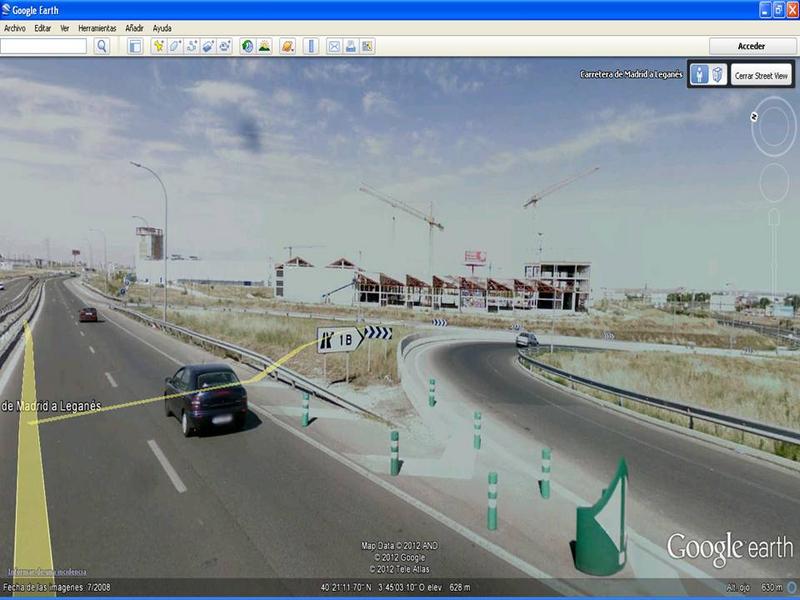Select the ruler measurement tool
The height and width of the screenshot is (600, 800).
[311, 46]
